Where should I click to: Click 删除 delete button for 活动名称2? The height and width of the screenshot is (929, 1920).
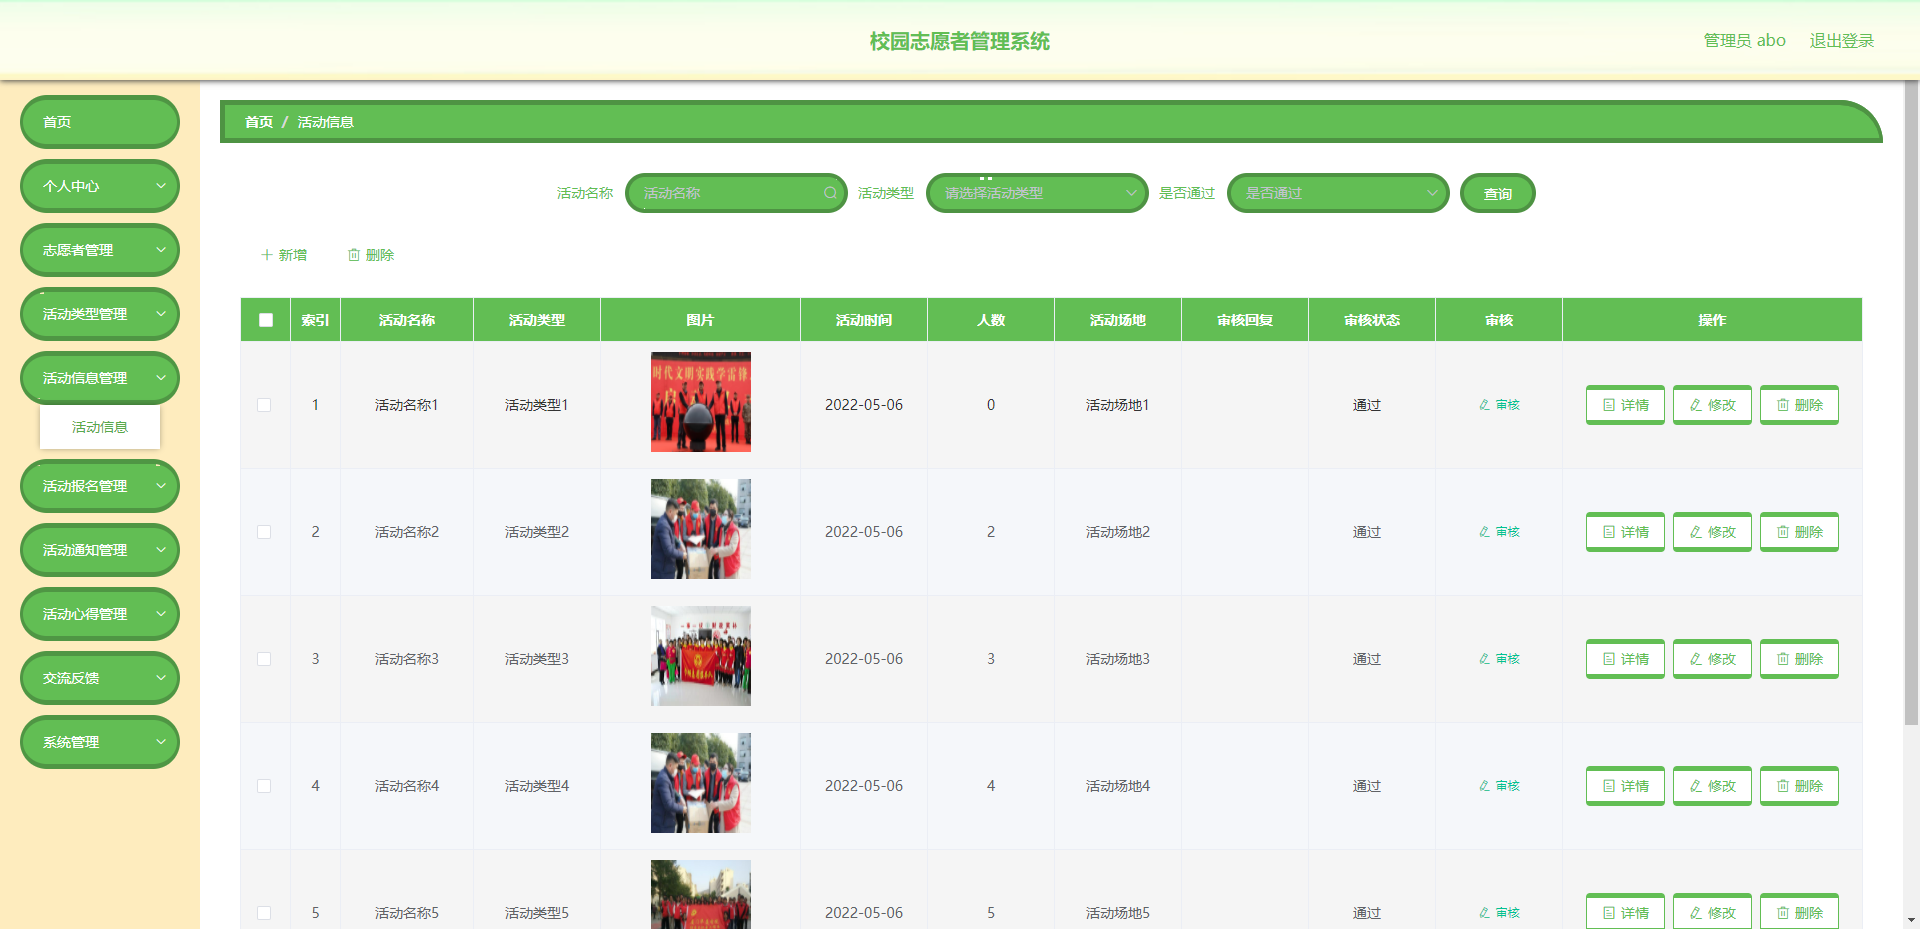click(x=1799, y=532)
